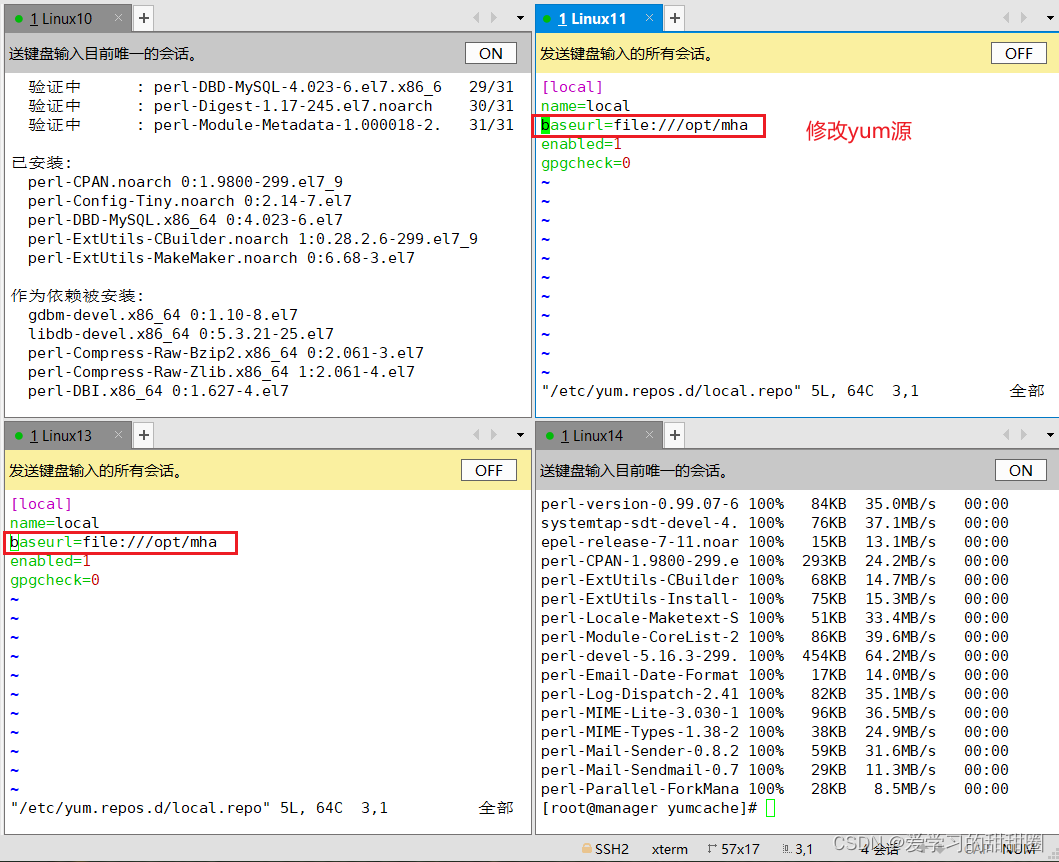
Task: Click name=local line in Linux13 pane
Action: [54, 523]
